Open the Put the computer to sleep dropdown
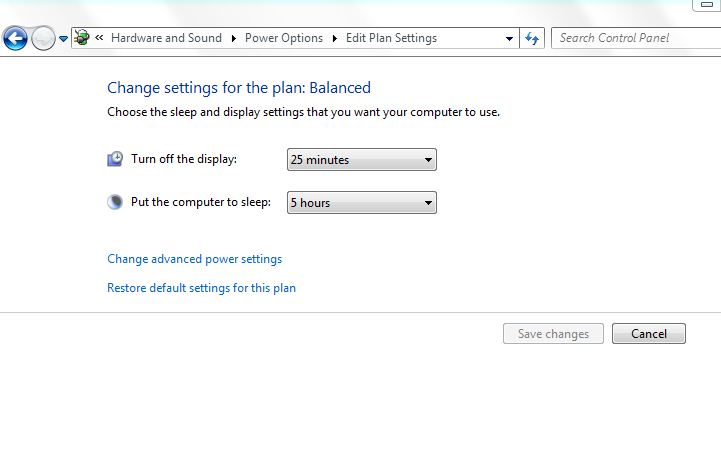Screen dimensions: 721x450 tap(362, 203)
